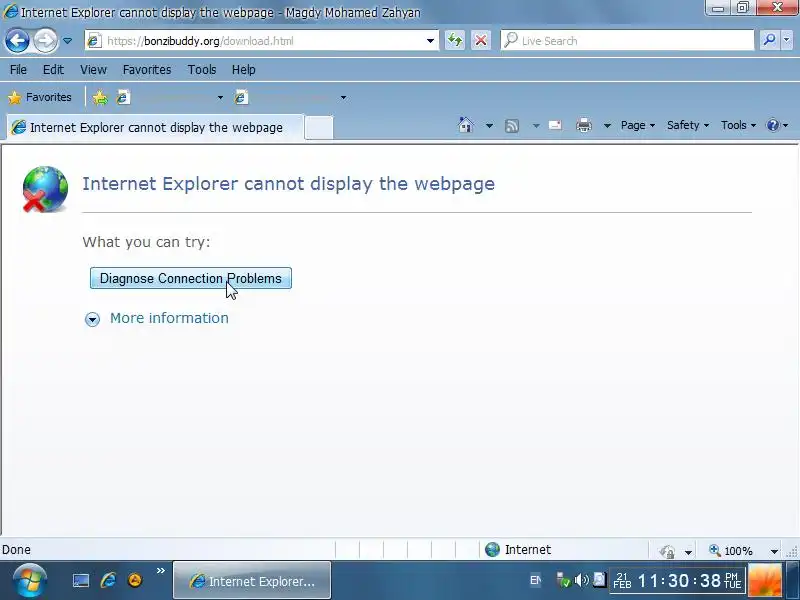The image size is (800, 600).
Task: Expand the zoom level dropdown arrow
Action: click(x=774, y=551)
